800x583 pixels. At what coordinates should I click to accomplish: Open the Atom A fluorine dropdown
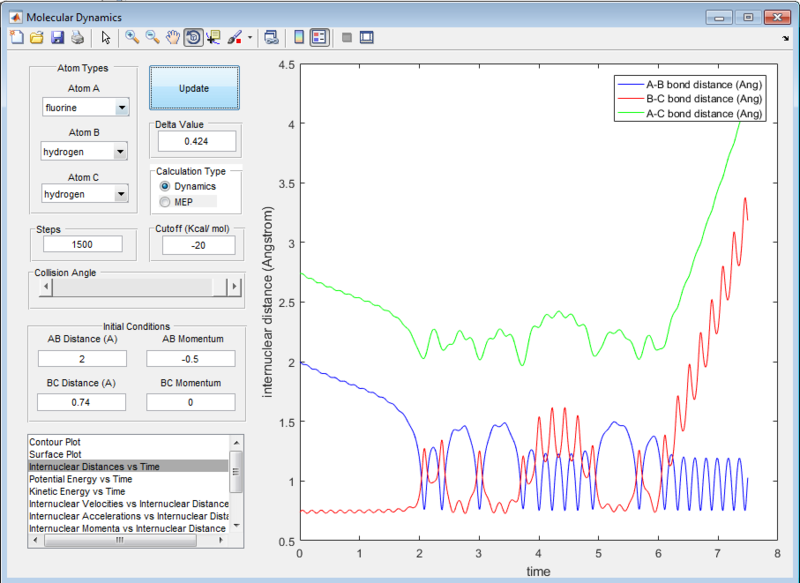[x=85, y=108]
